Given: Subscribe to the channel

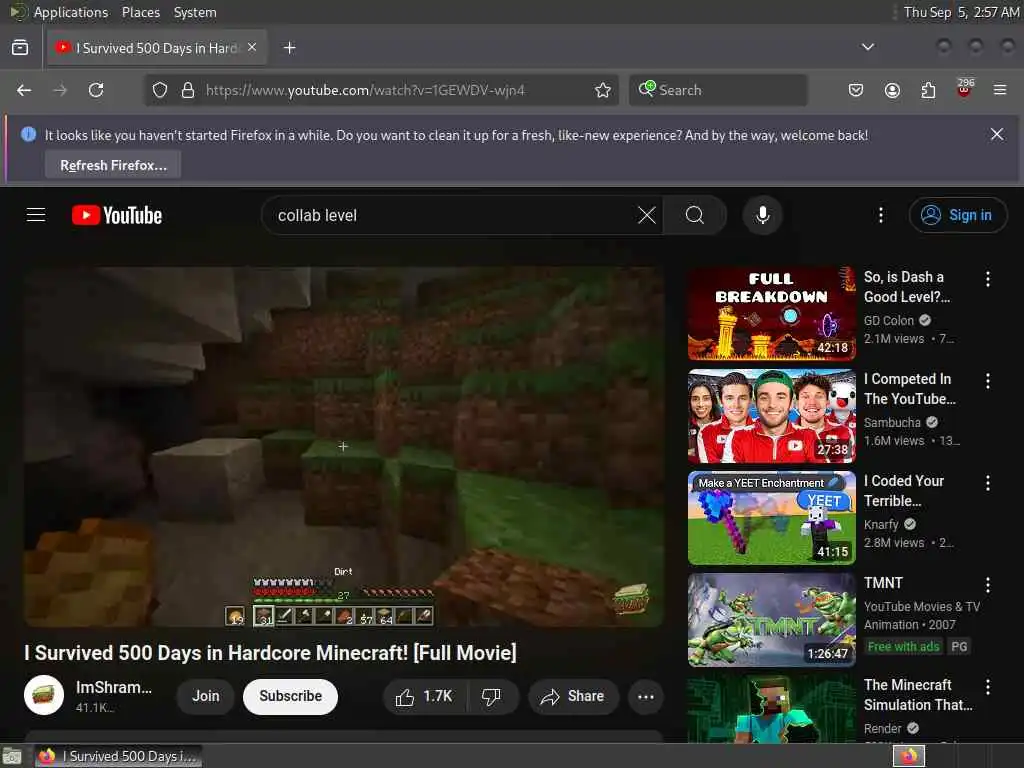Looking at the screenshot, I should pos(290,696).
